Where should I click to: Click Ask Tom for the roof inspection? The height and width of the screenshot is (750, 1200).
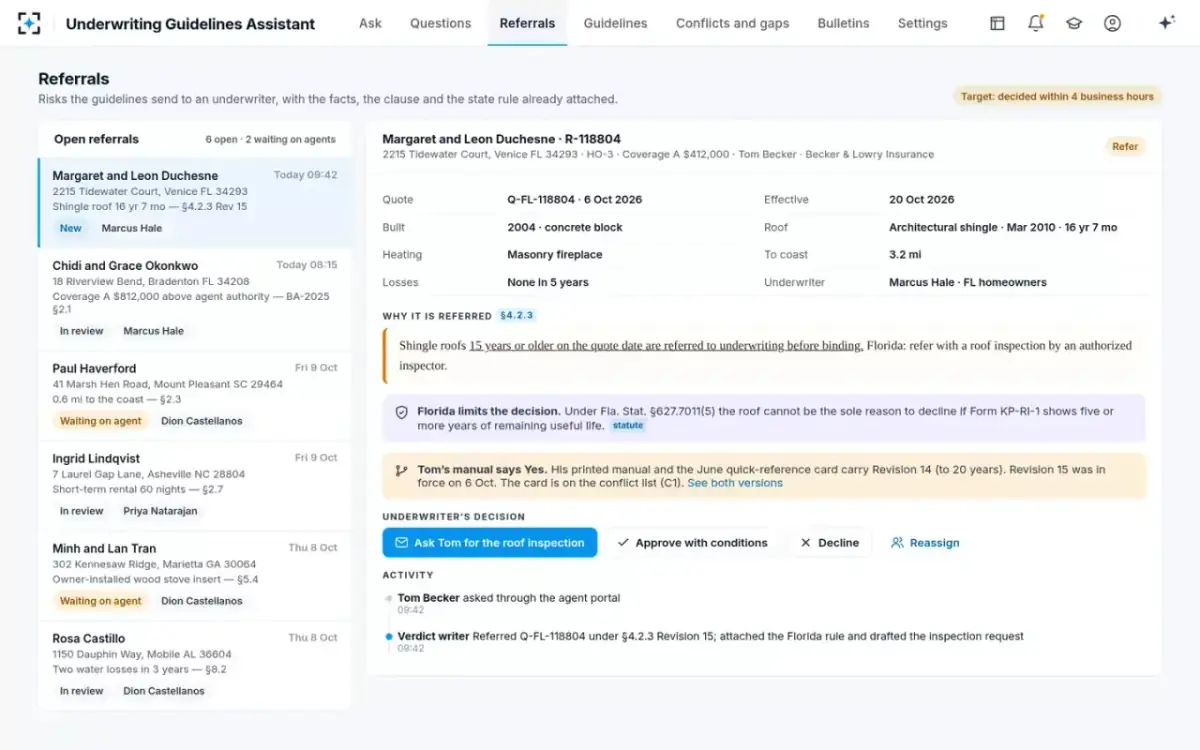point(490,543)
